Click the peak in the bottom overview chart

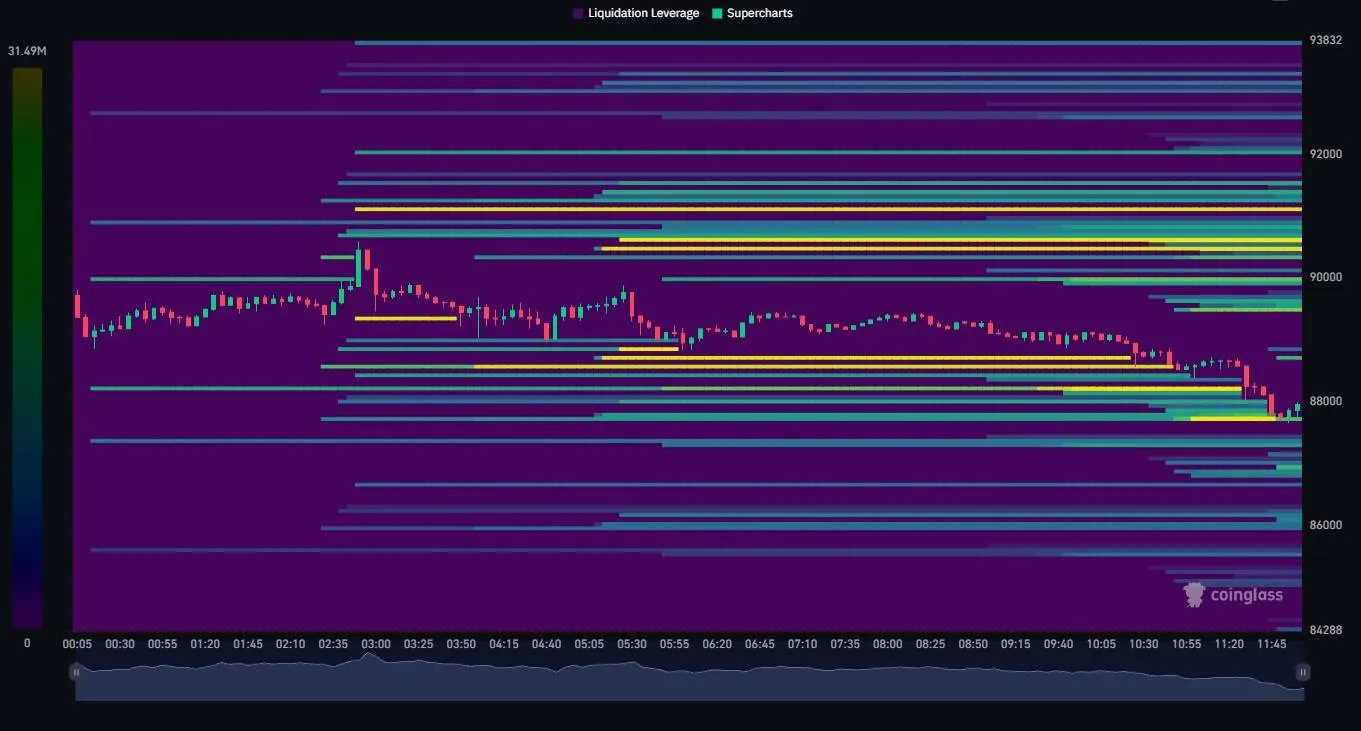point(369,656)
